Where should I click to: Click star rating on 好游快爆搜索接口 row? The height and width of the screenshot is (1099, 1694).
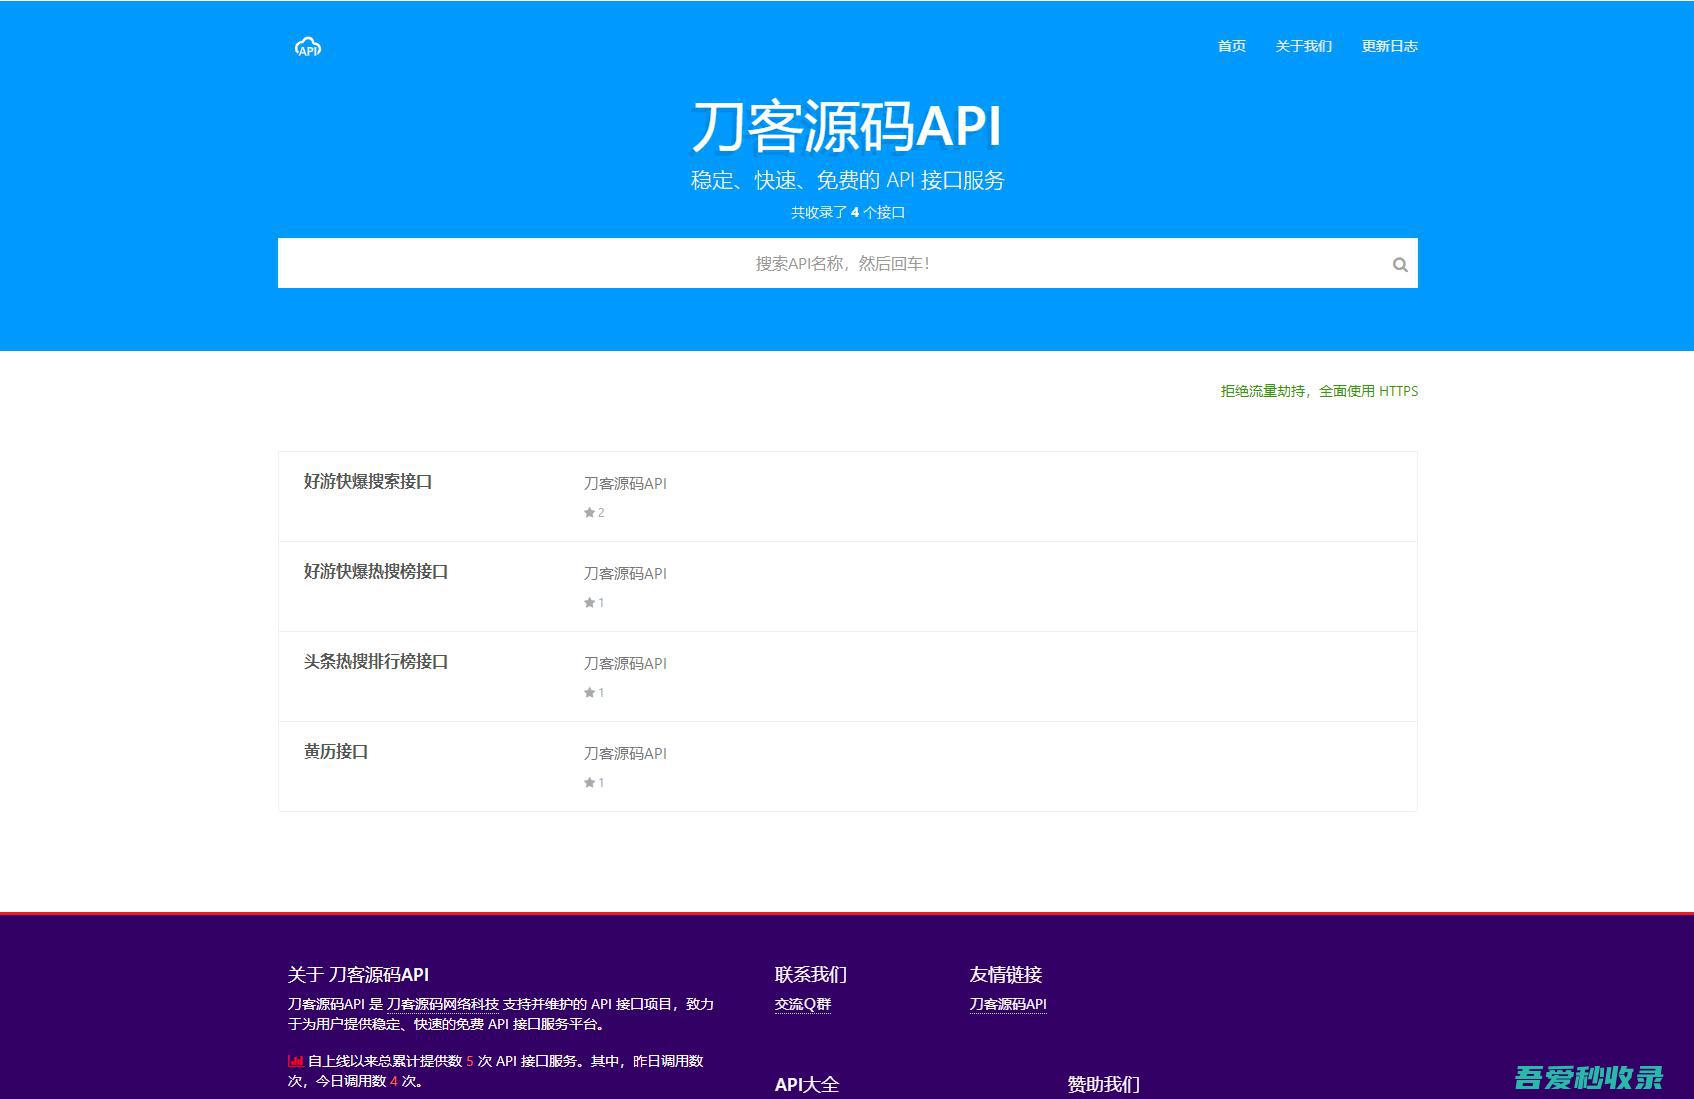point(594,513)
